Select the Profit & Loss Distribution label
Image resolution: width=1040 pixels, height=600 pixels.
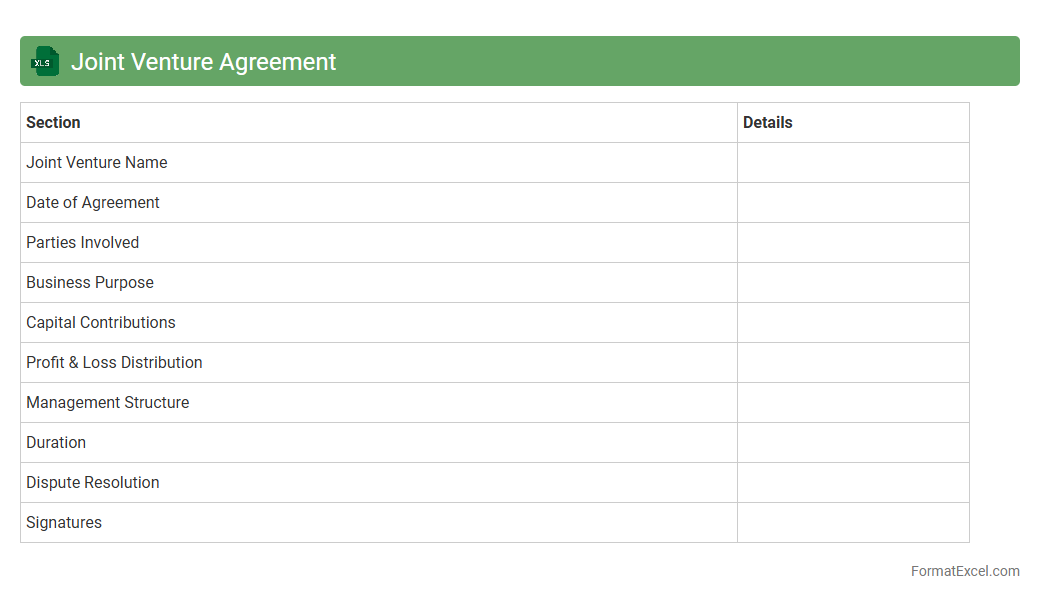114,362
